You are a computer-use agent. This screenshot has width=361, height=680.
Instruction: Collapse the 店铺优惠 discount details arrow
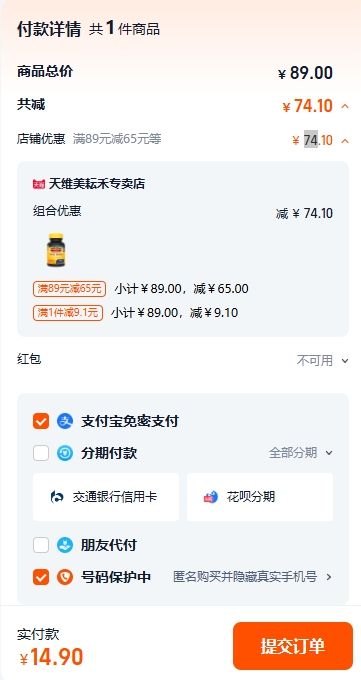[345, 141]
